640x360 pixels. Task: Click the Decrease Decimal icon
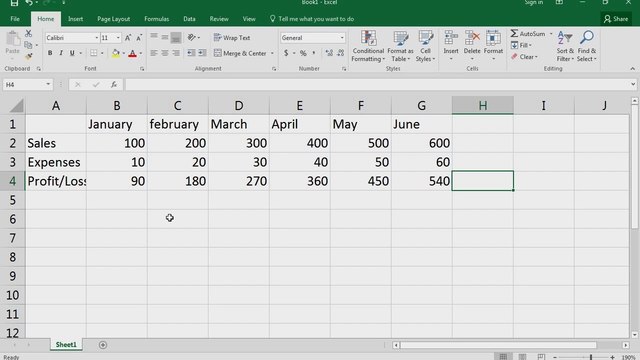pos(341,53)
